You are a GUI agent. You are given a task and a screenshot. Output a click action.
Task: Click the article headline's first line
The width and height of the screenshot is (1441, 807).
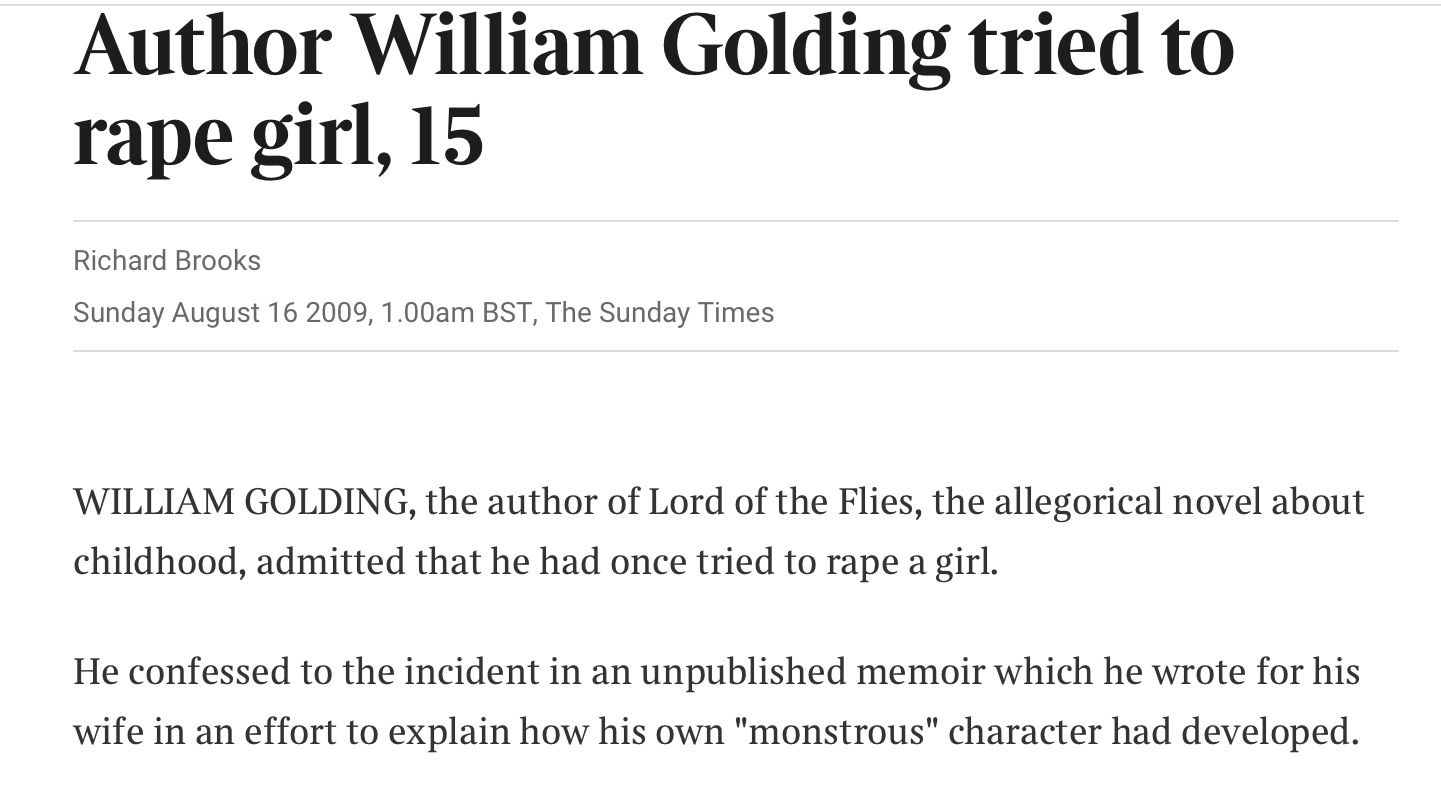point(654,47)
